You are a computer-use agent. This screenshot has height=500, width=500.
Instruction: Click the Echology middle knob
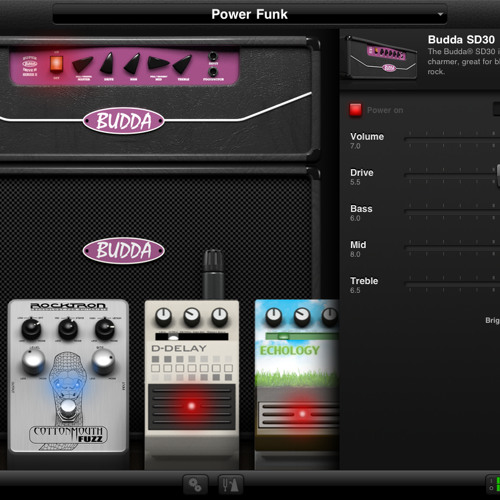[302, 317]
